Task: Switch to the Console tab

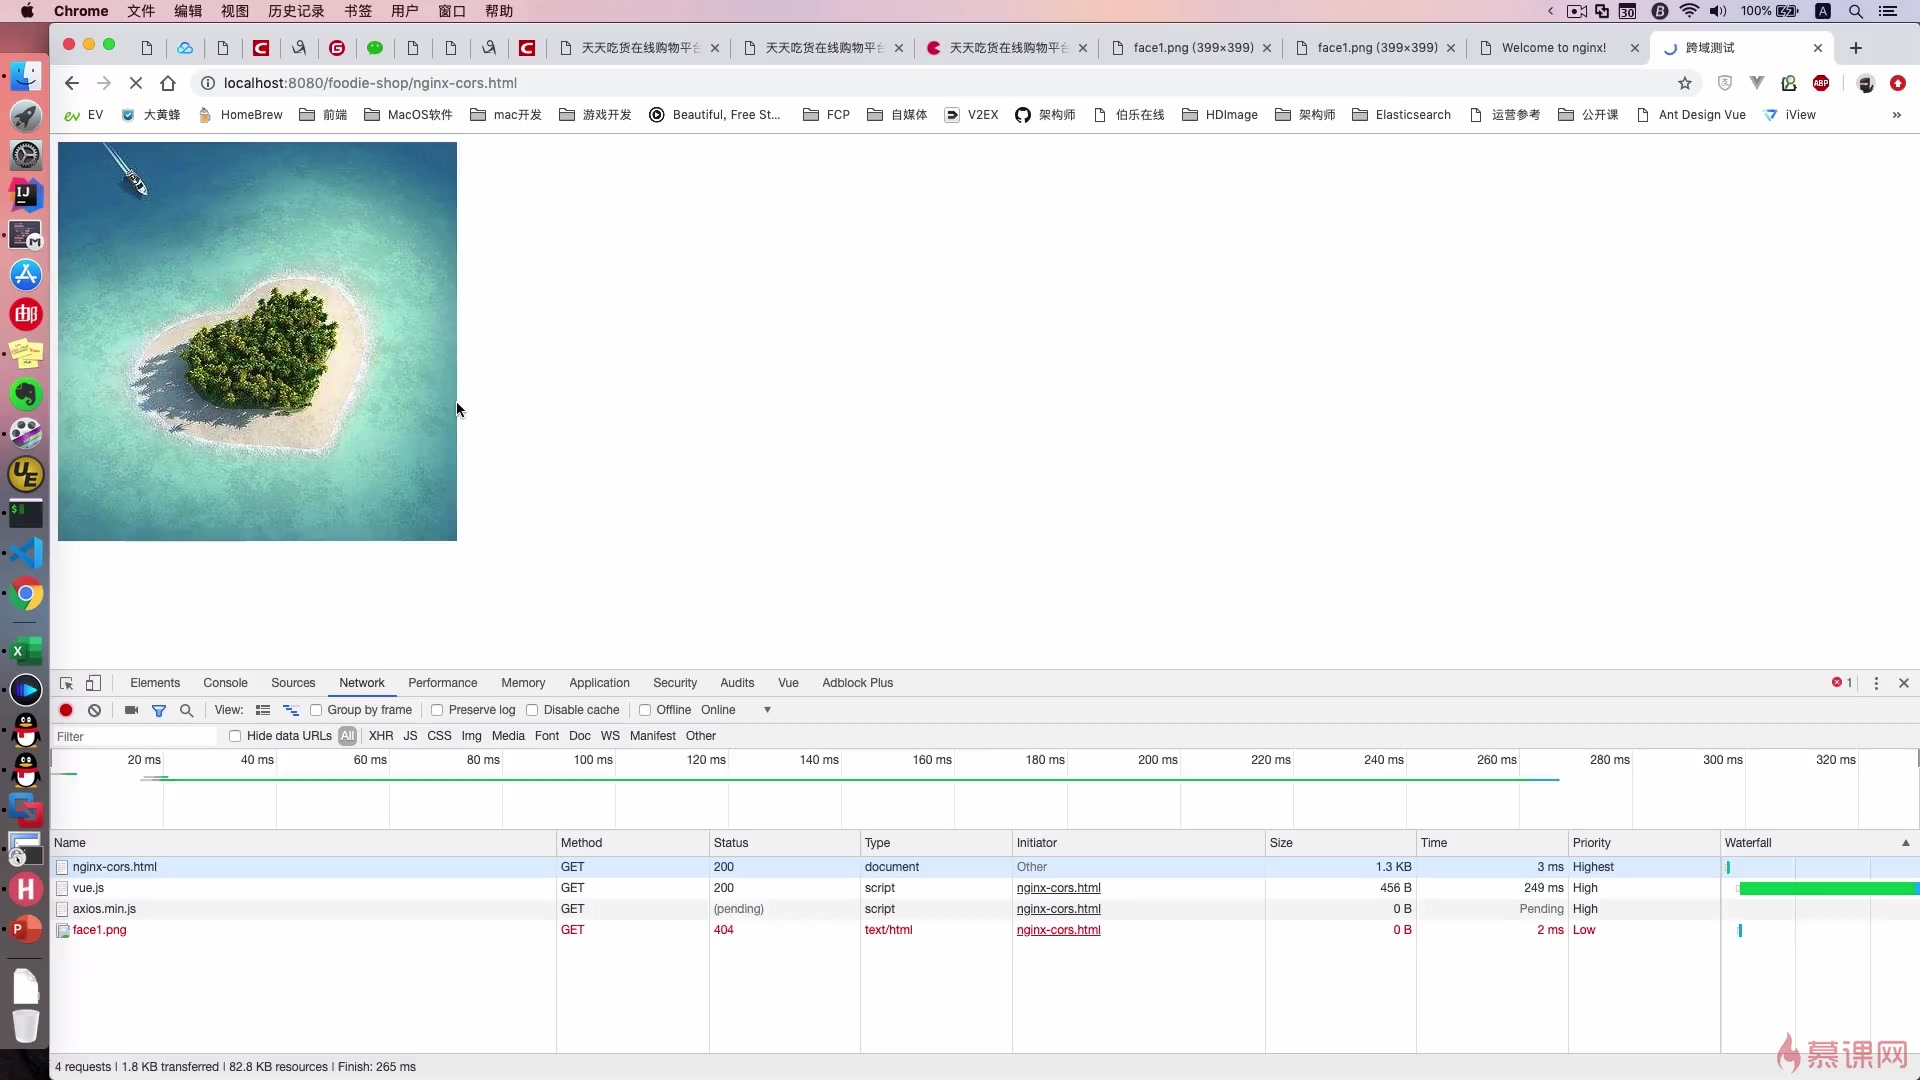Action: pyautogui.click(x=225, y=683)
